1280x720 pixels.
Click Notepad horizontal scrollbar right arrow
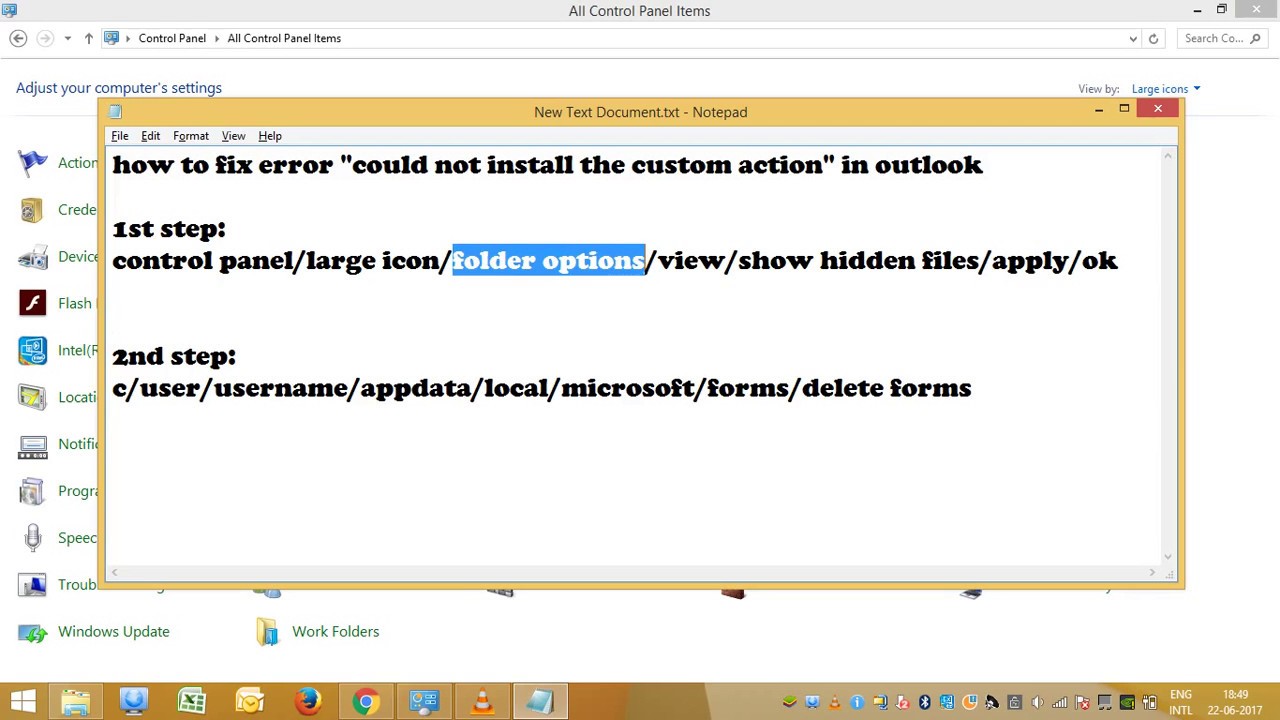[x=1152, y=573]
